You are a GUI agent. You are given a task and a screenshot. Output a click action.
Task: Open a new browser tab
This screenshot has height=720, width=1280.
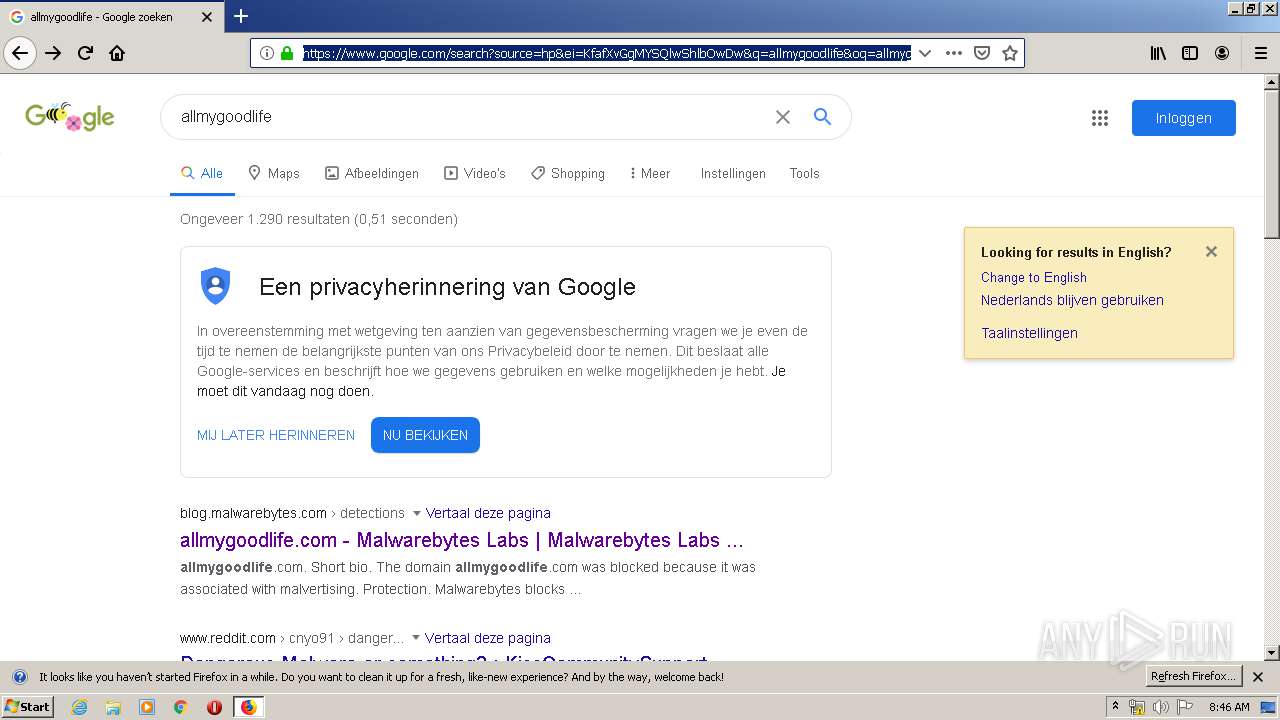tap(241, 16)
